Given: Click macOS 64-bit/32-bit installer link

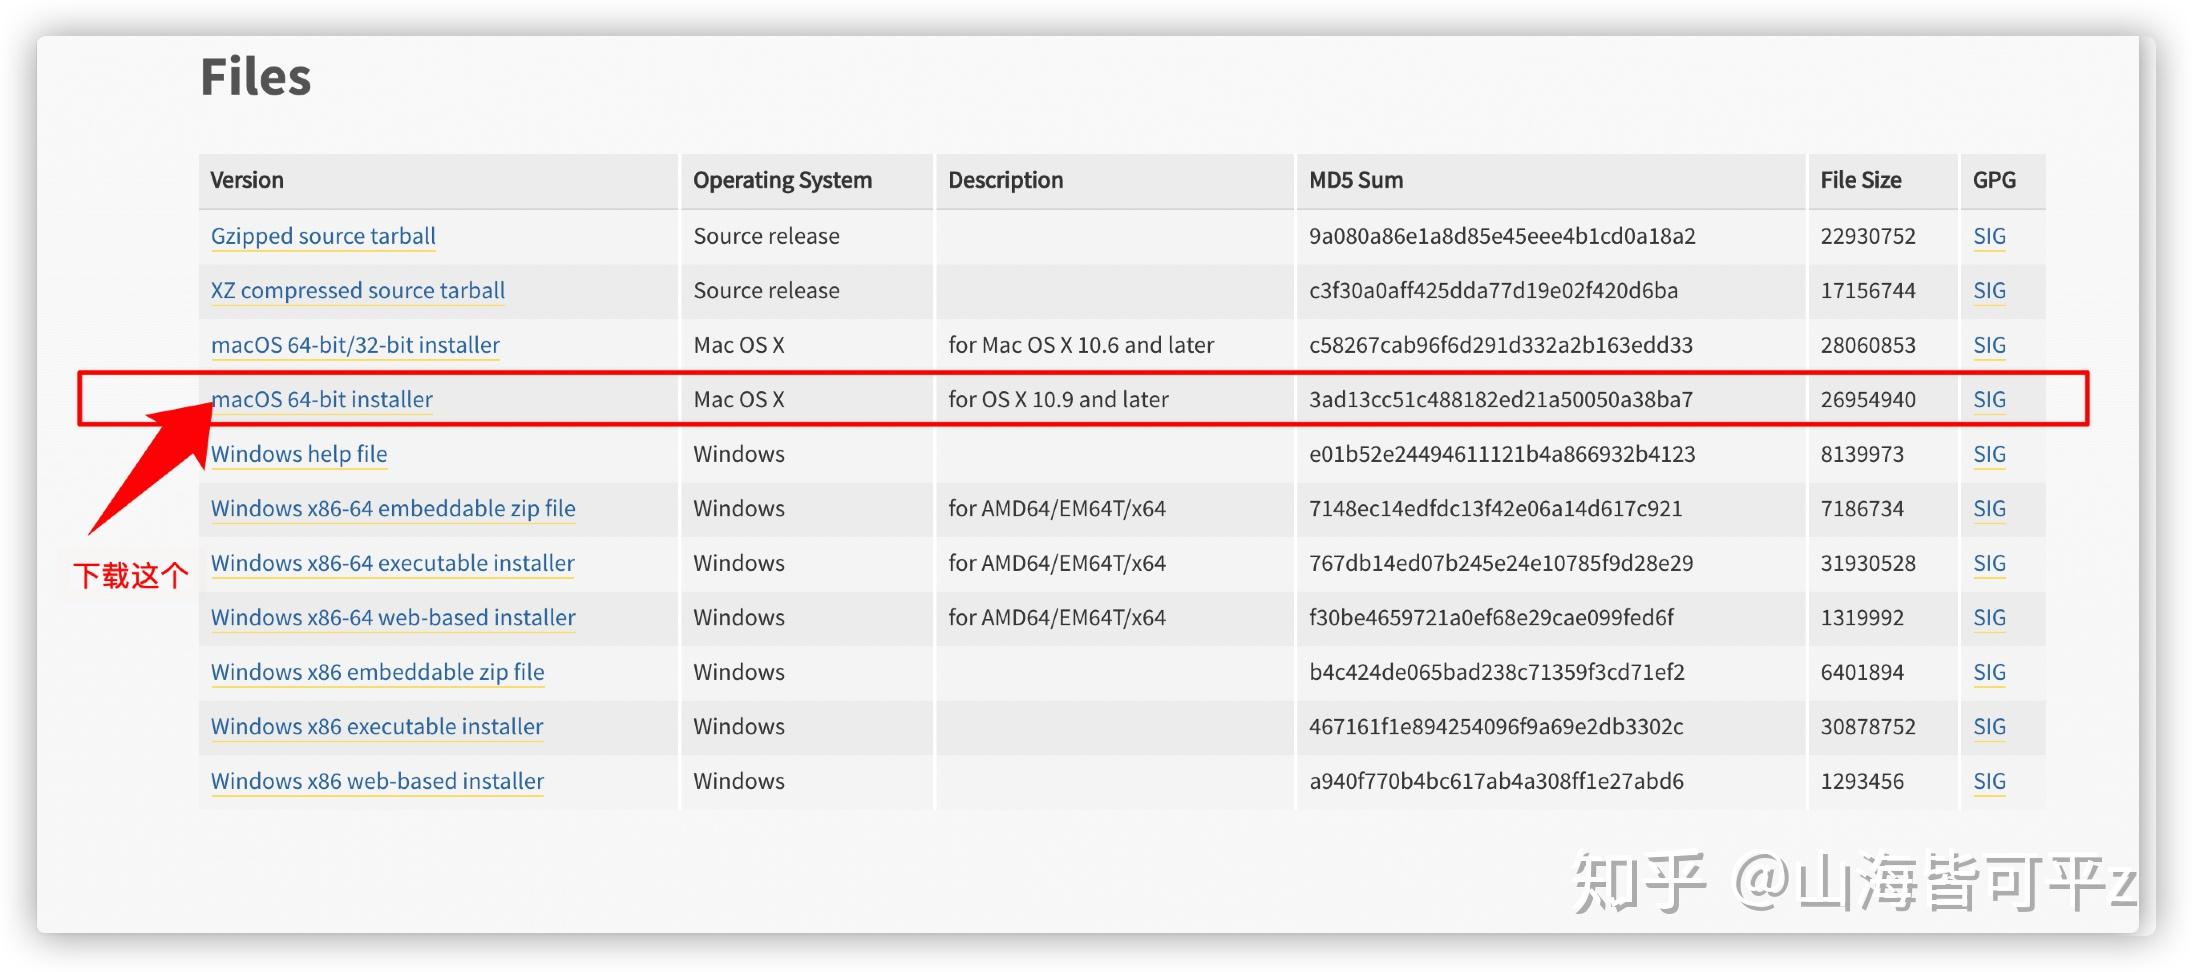Looking at the screenshot, I should click(x=355, y=345).
